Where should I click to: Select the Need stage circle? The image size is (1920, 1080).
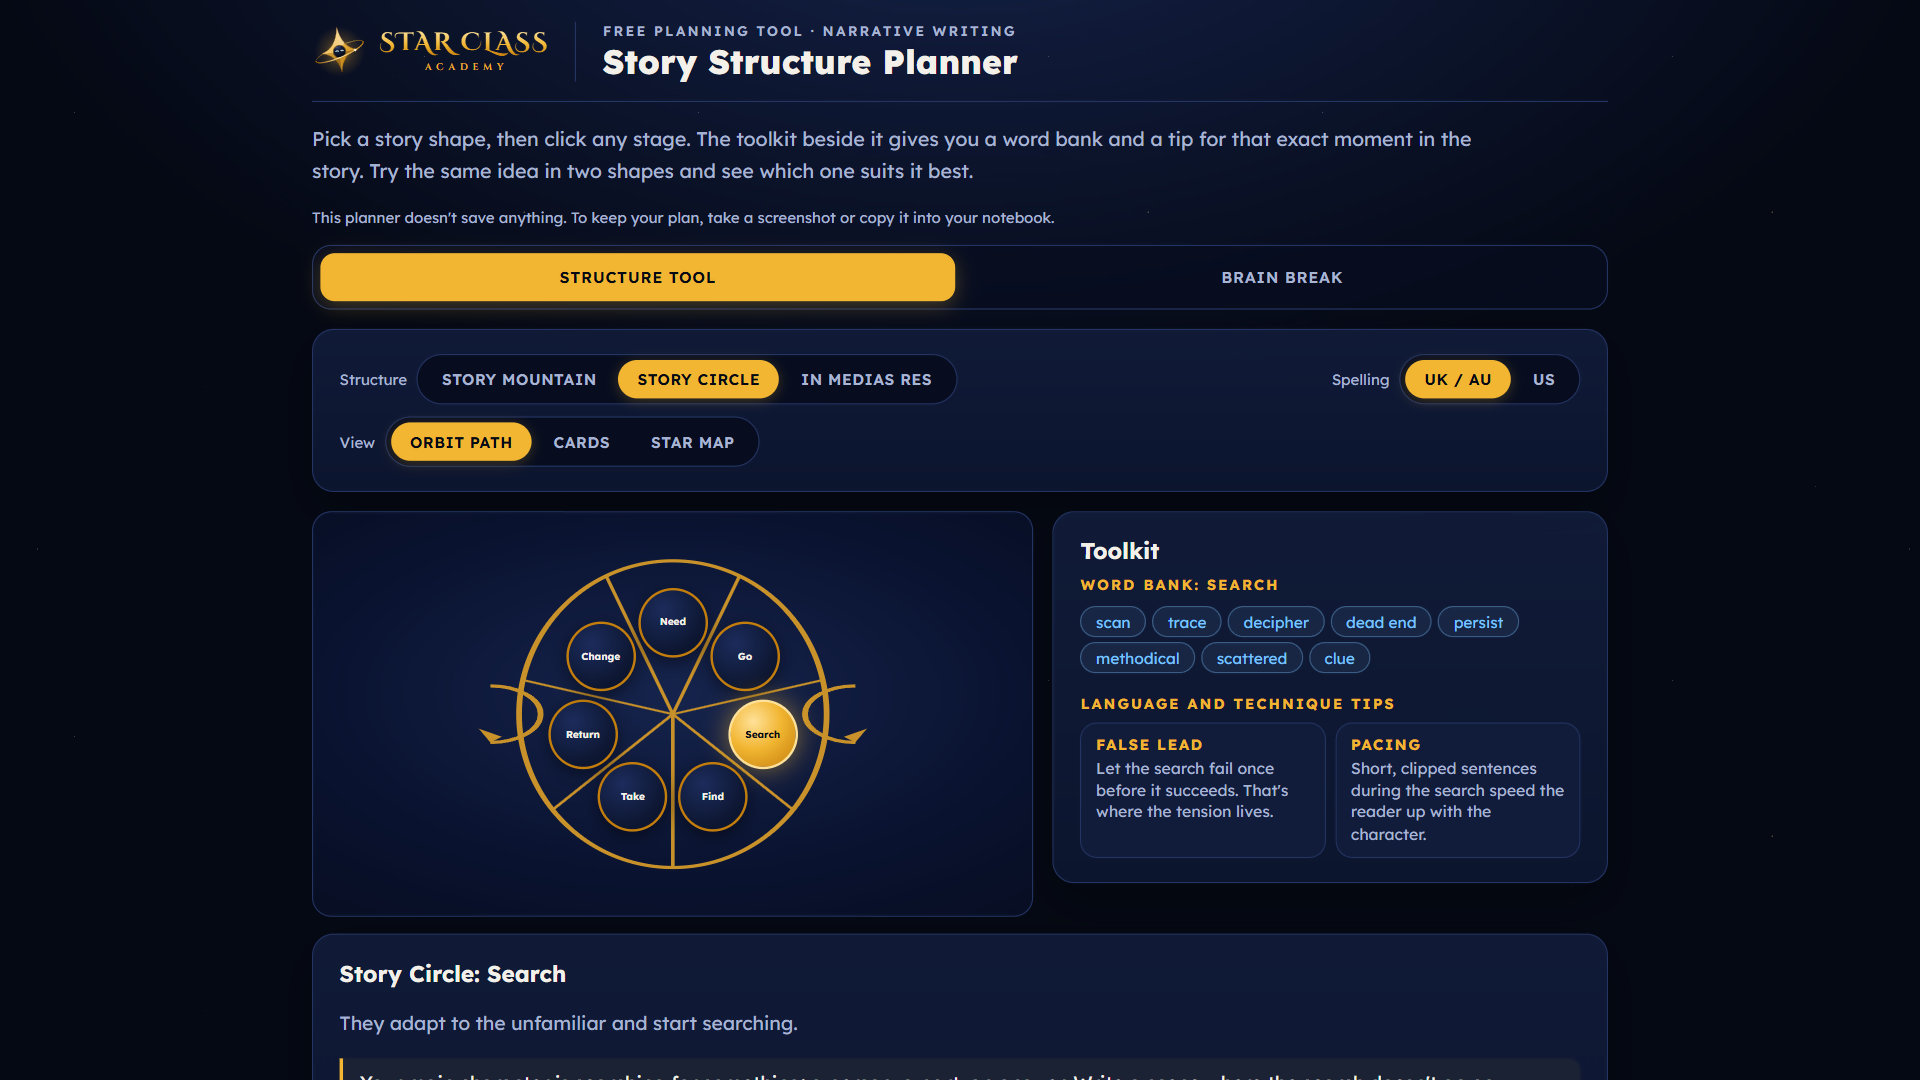click(x=673, y=622)
